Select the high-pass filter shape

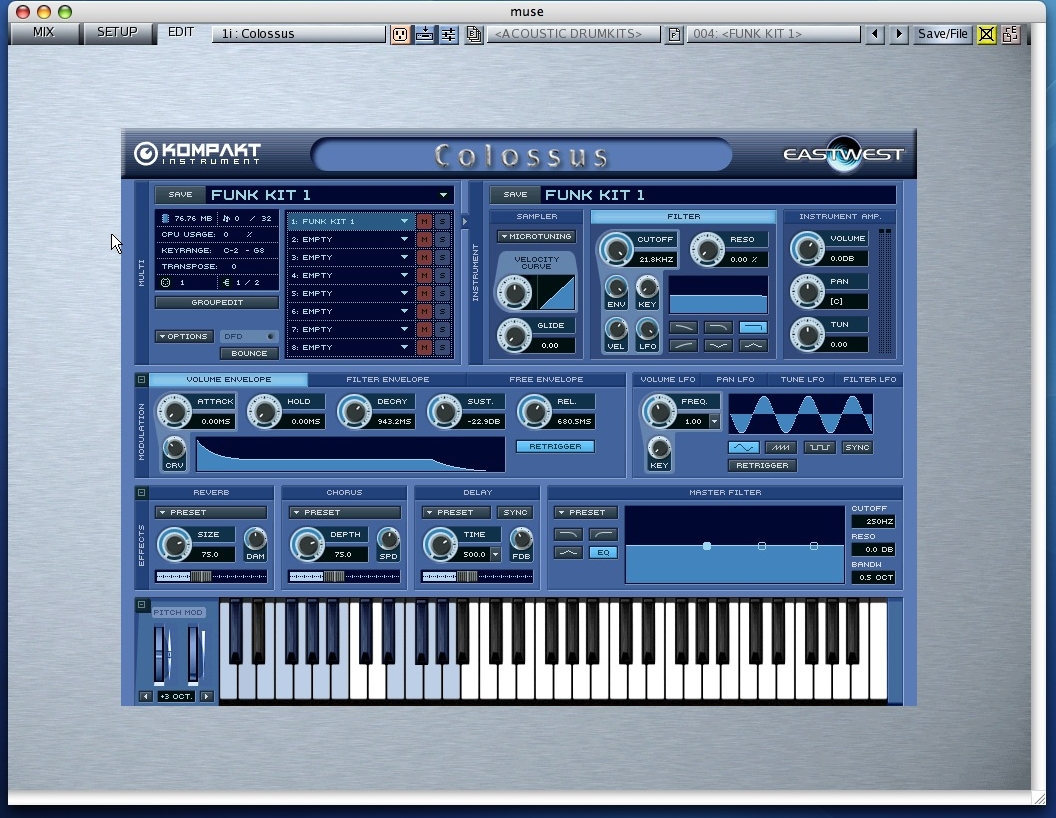point(683,345)
